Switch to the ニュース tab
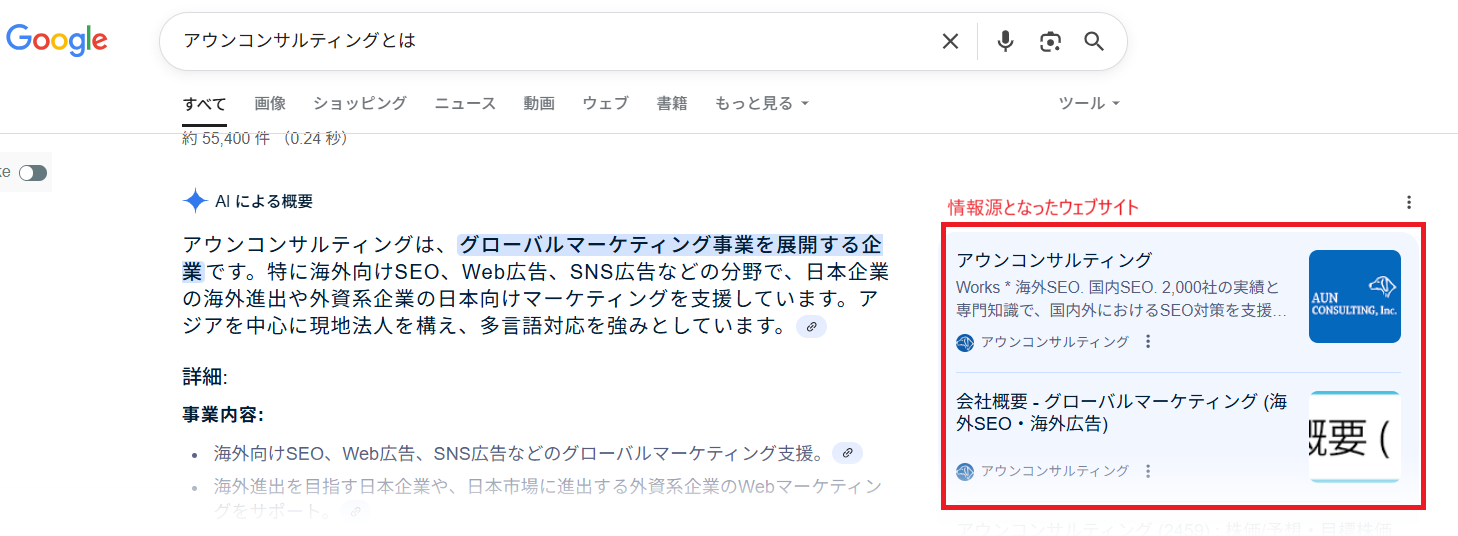The height and width of the screenshot is (536, 1458). pos(465,103)
